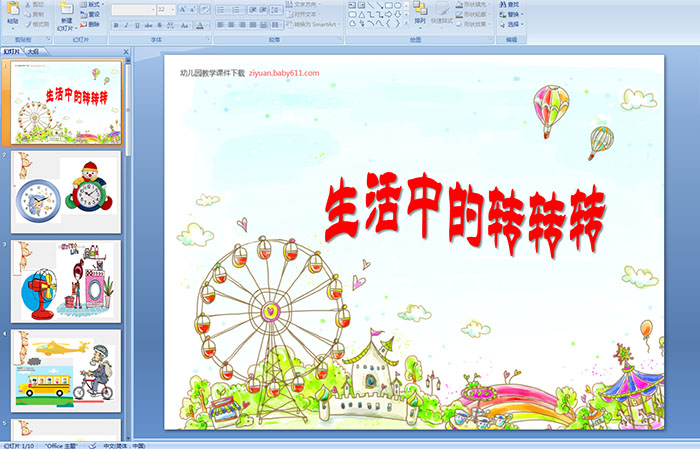Open the Shape Effects (形状效果) menu
This screenshot has width=700, height=449.
tap(474, 24)
